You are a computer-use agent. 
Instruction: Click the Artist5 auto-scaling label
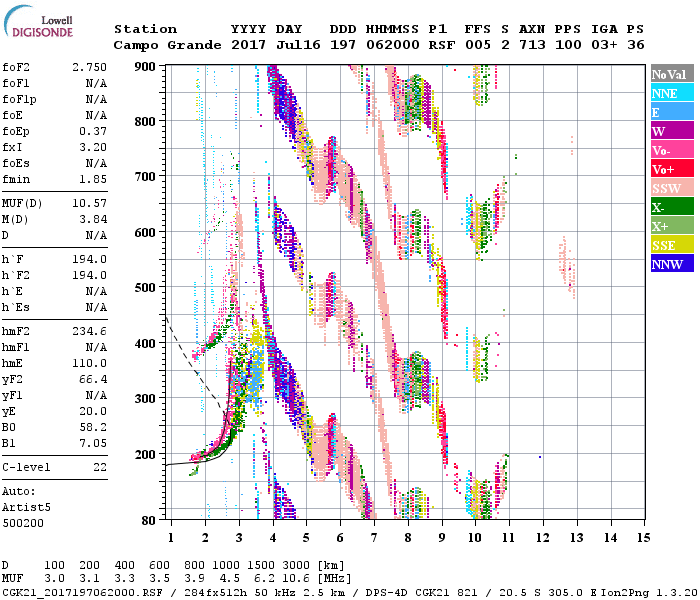(26, 507)
